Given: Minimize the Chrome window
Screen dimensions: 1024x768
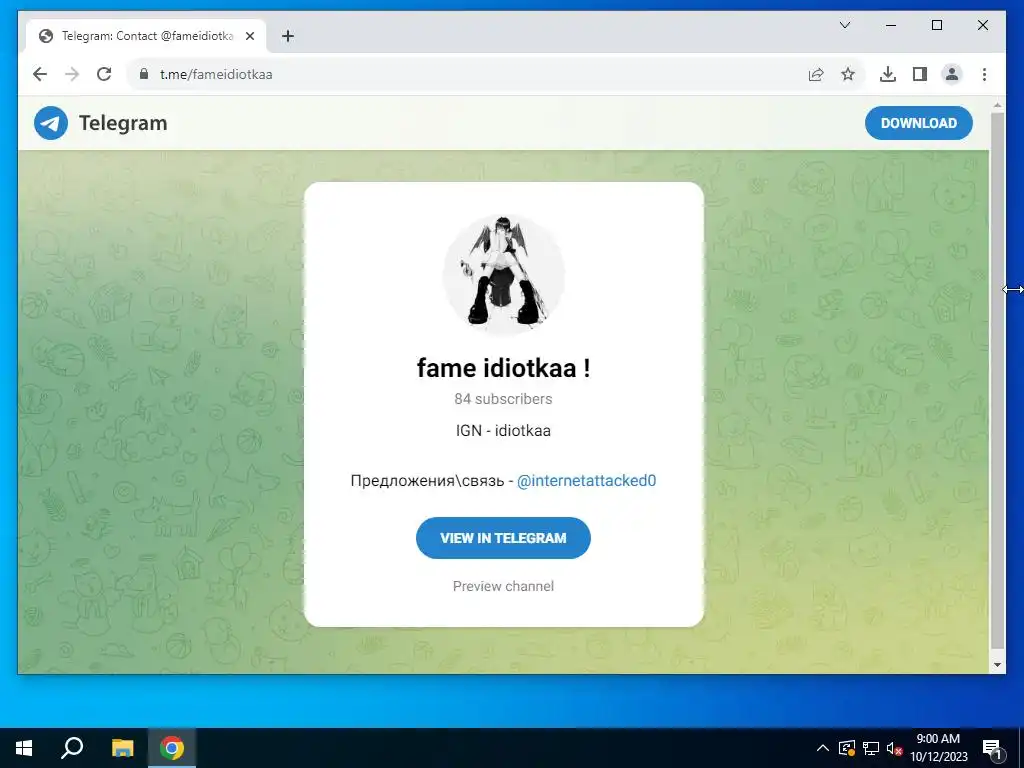Looking at the screenshot, I should click(891, 25).
